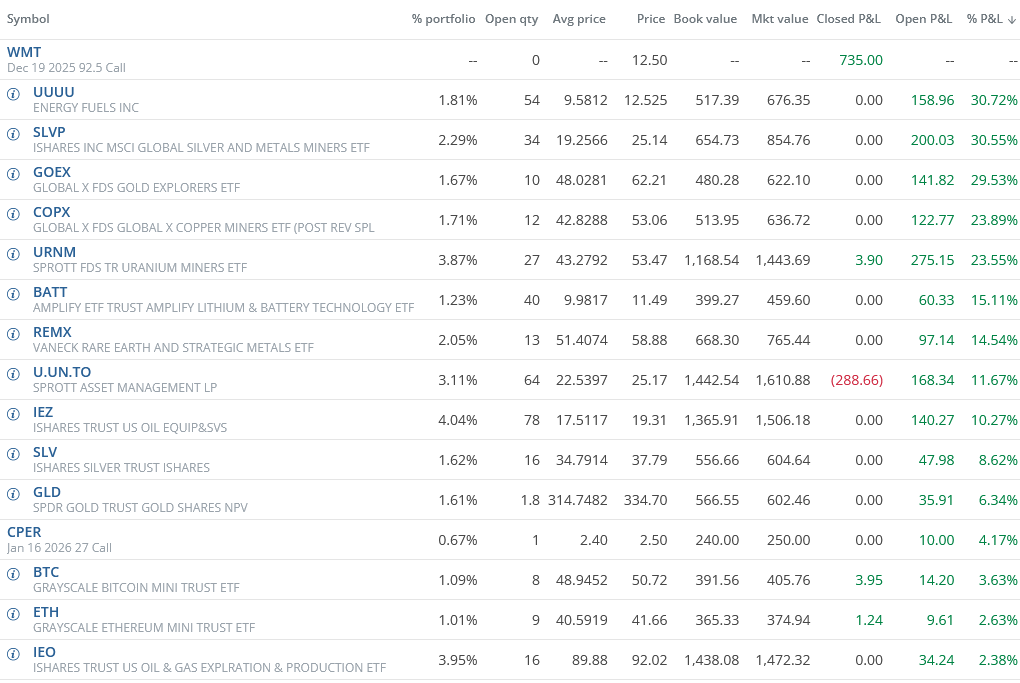This screenshot has width=1020, height=683.
Task: Select GOEX book value 480.28
Action: click(717, 180)
